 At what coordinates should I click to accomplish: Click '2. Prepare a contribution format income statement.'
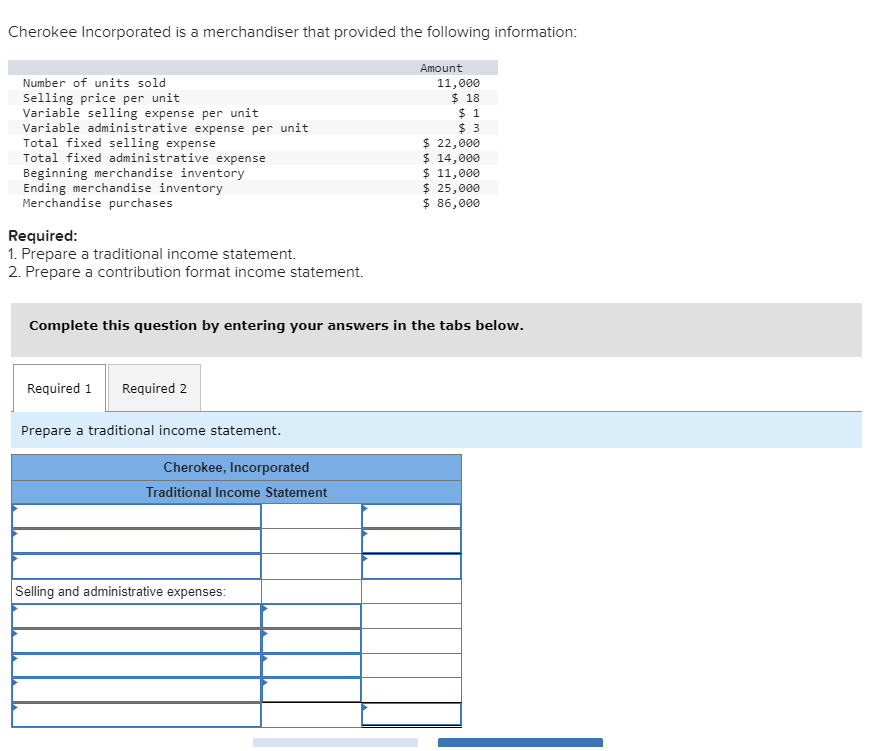186,272
